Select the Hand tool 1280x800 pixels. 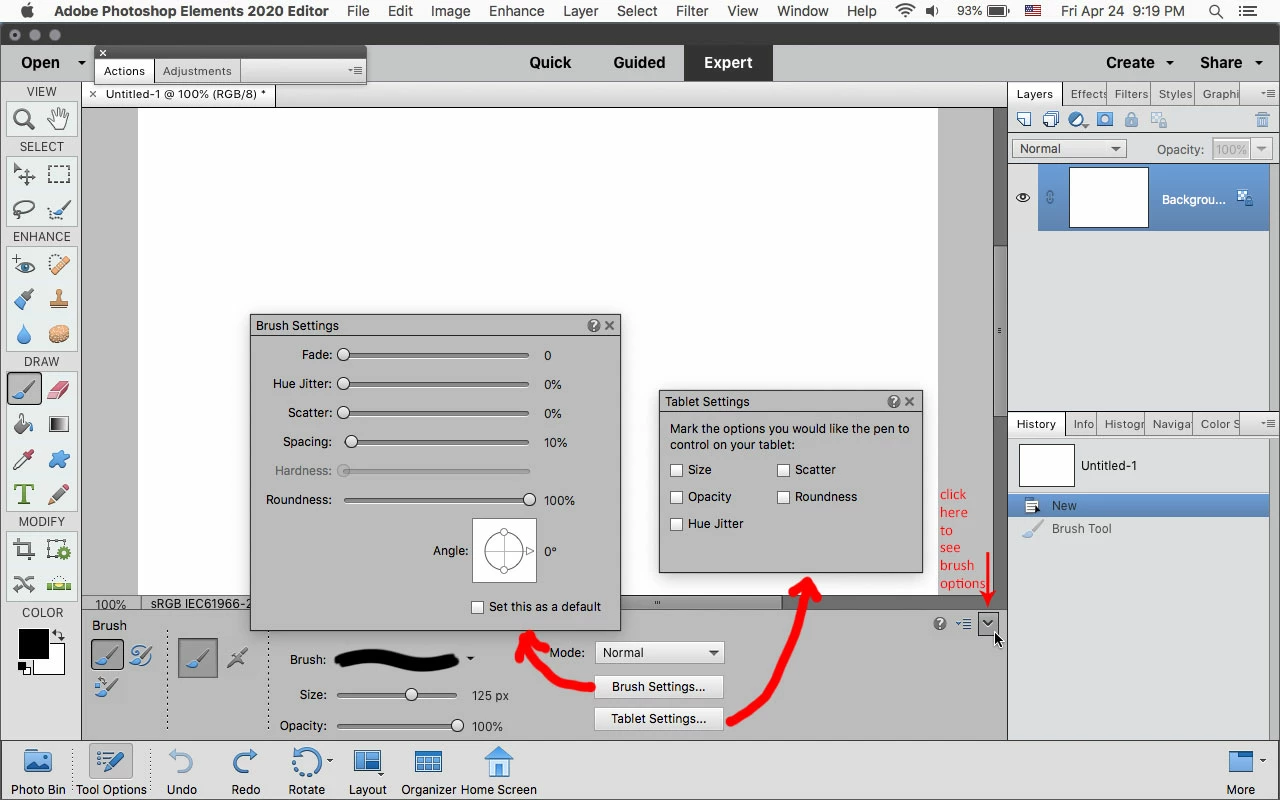point(59,119)
